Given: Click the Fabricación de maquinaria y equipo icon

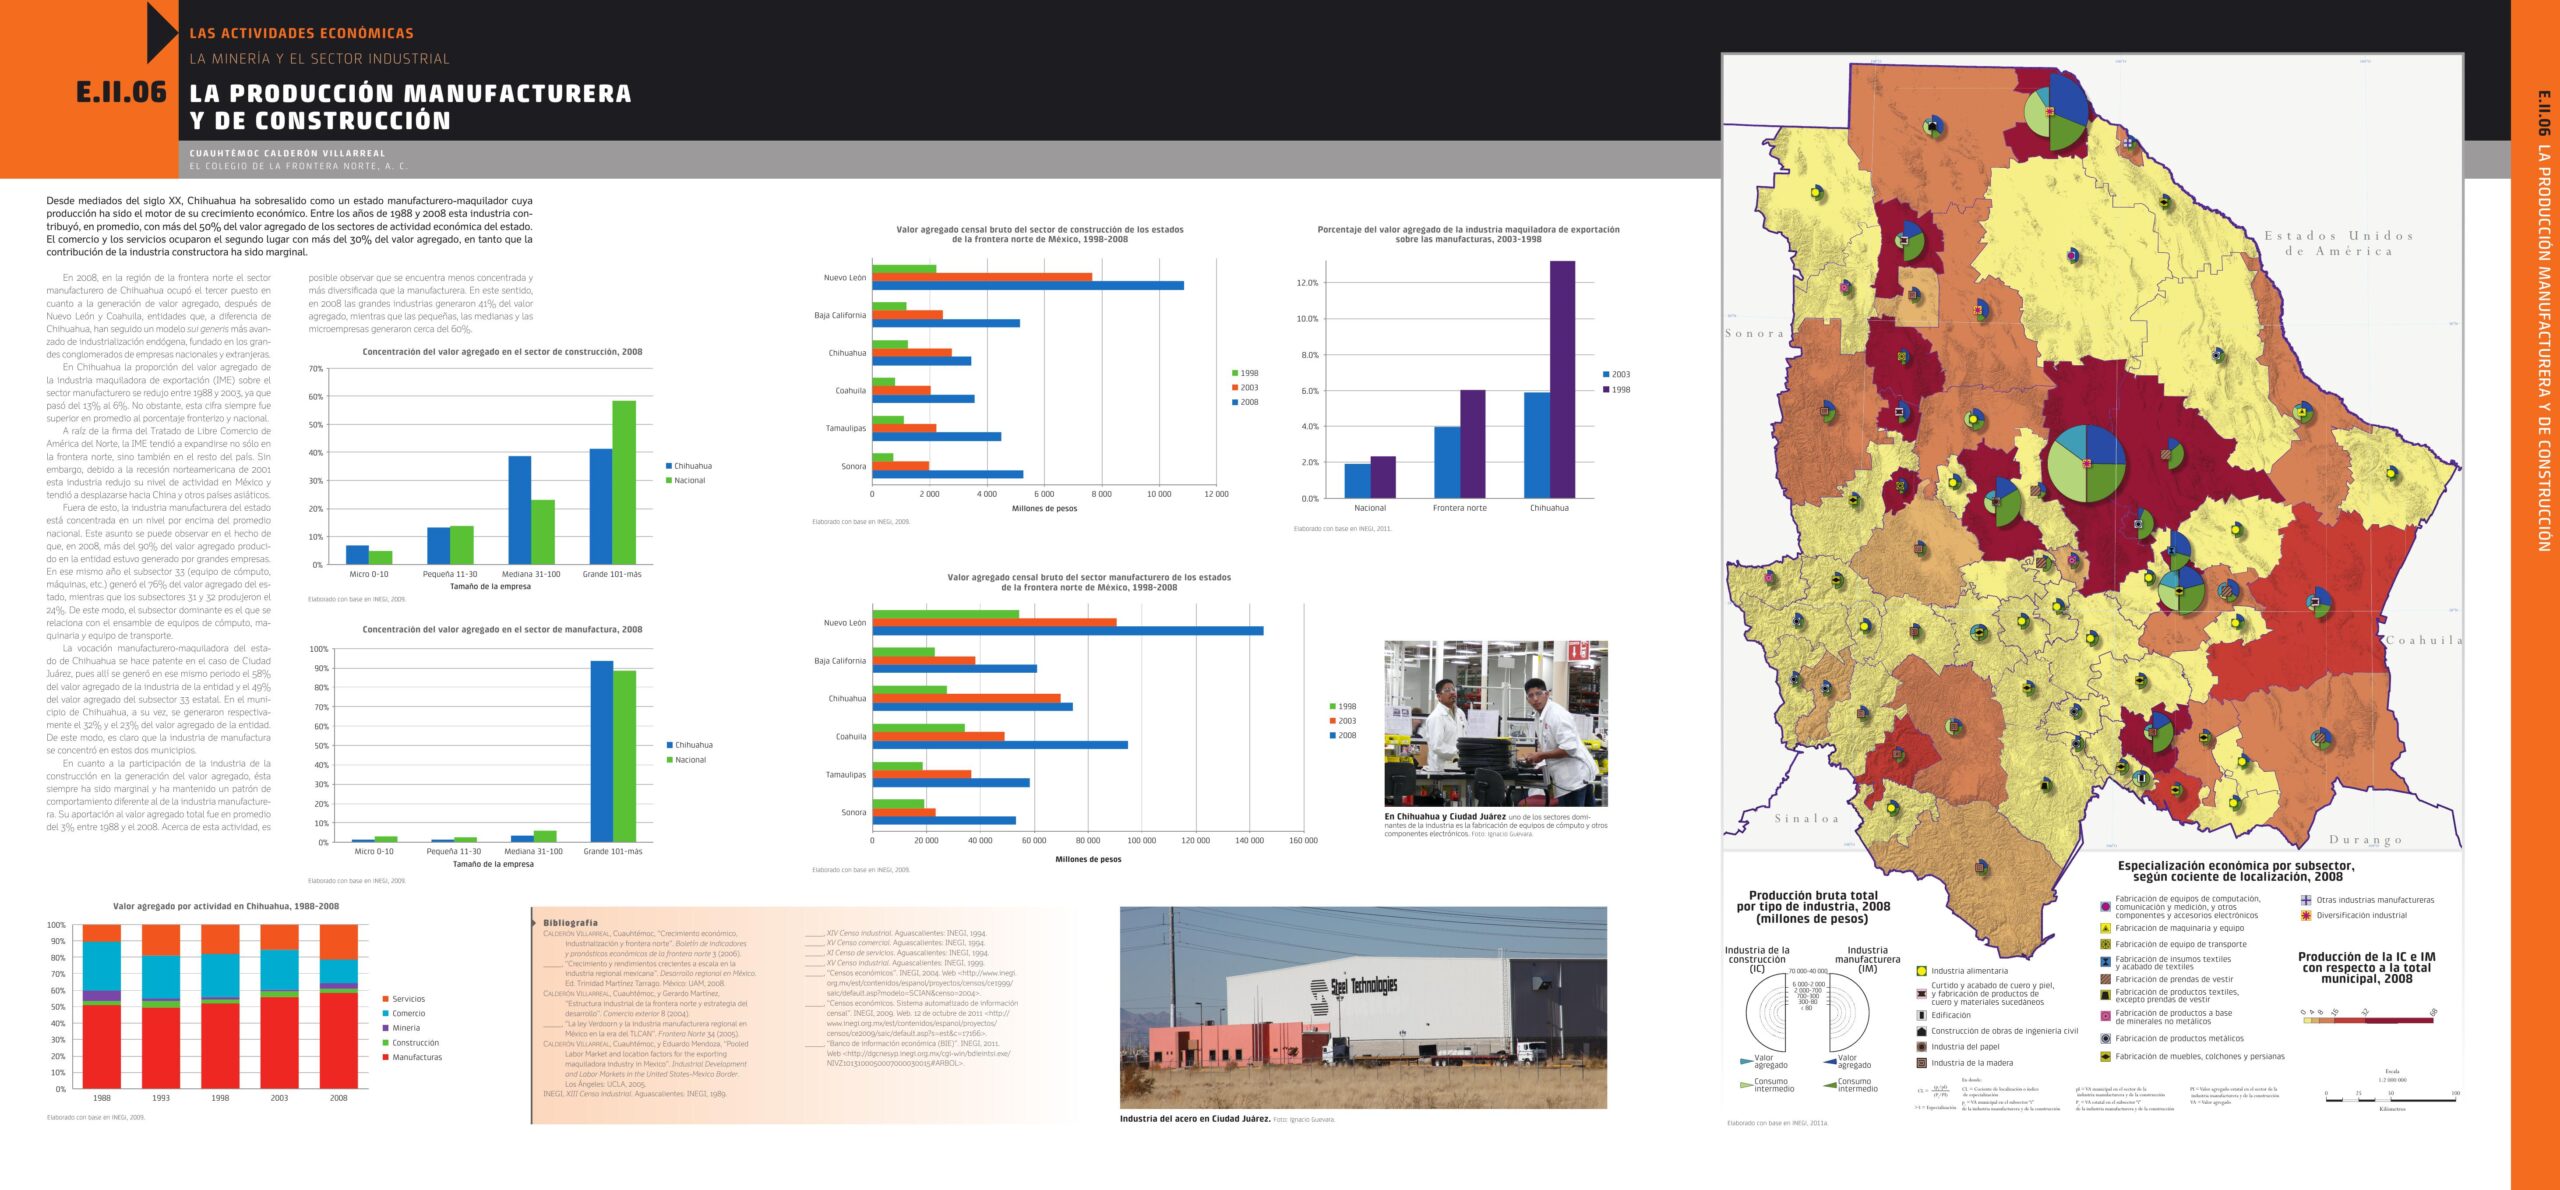Looking at the screenshot, I should tap(2105, 928).
